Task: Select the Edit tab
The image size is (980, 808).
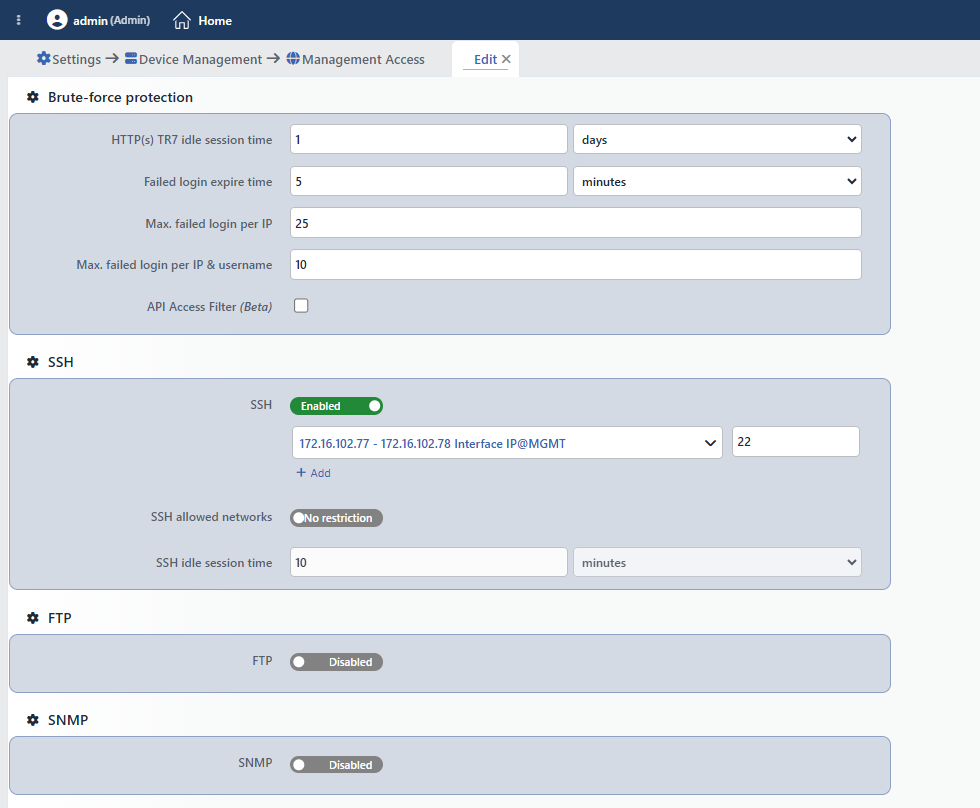Action: coord(485,59)
